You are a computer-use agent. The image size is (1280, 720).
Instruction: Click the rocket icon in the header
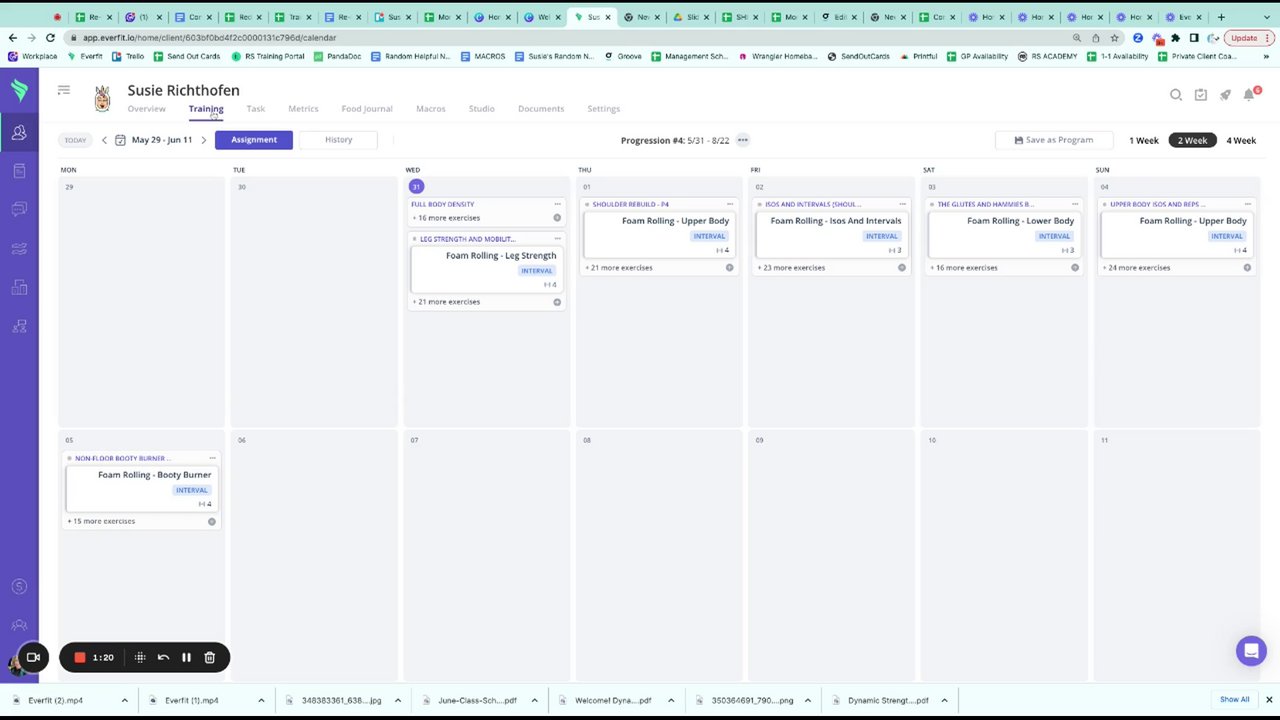click(x=1225, y=95)
